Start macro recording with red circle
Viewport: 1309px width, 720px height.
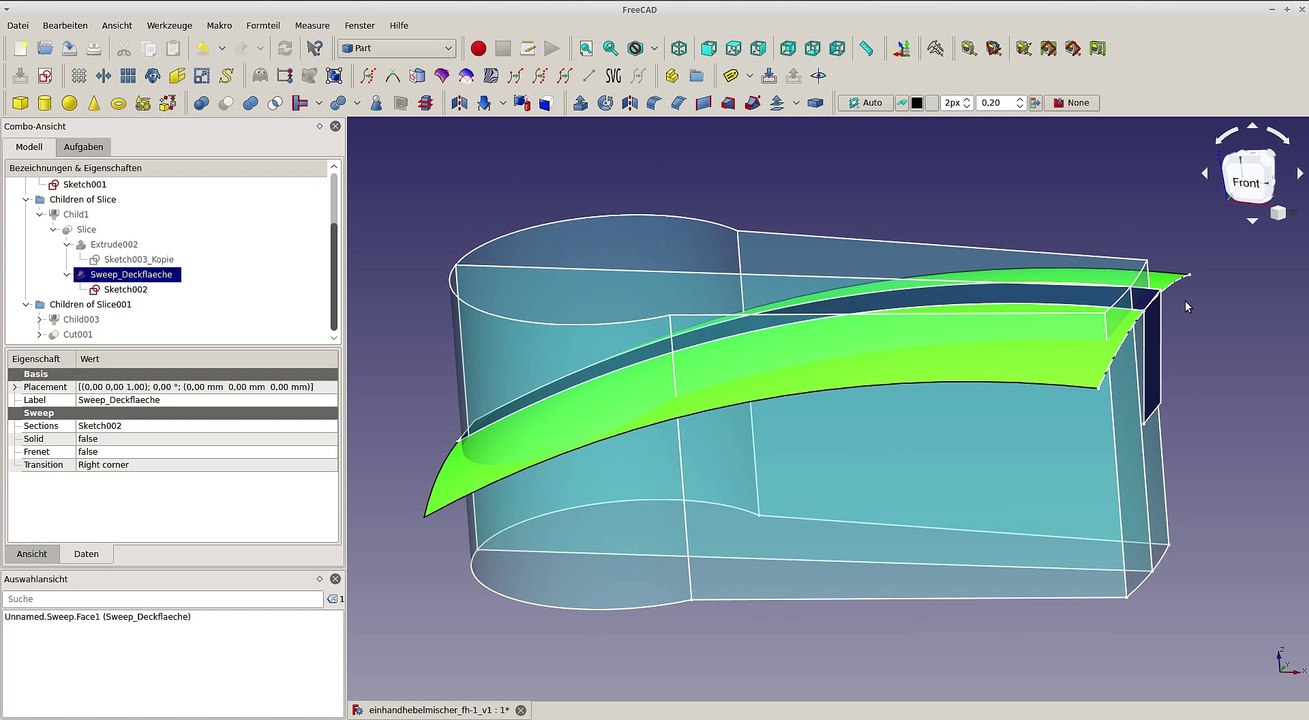(478, 48)
